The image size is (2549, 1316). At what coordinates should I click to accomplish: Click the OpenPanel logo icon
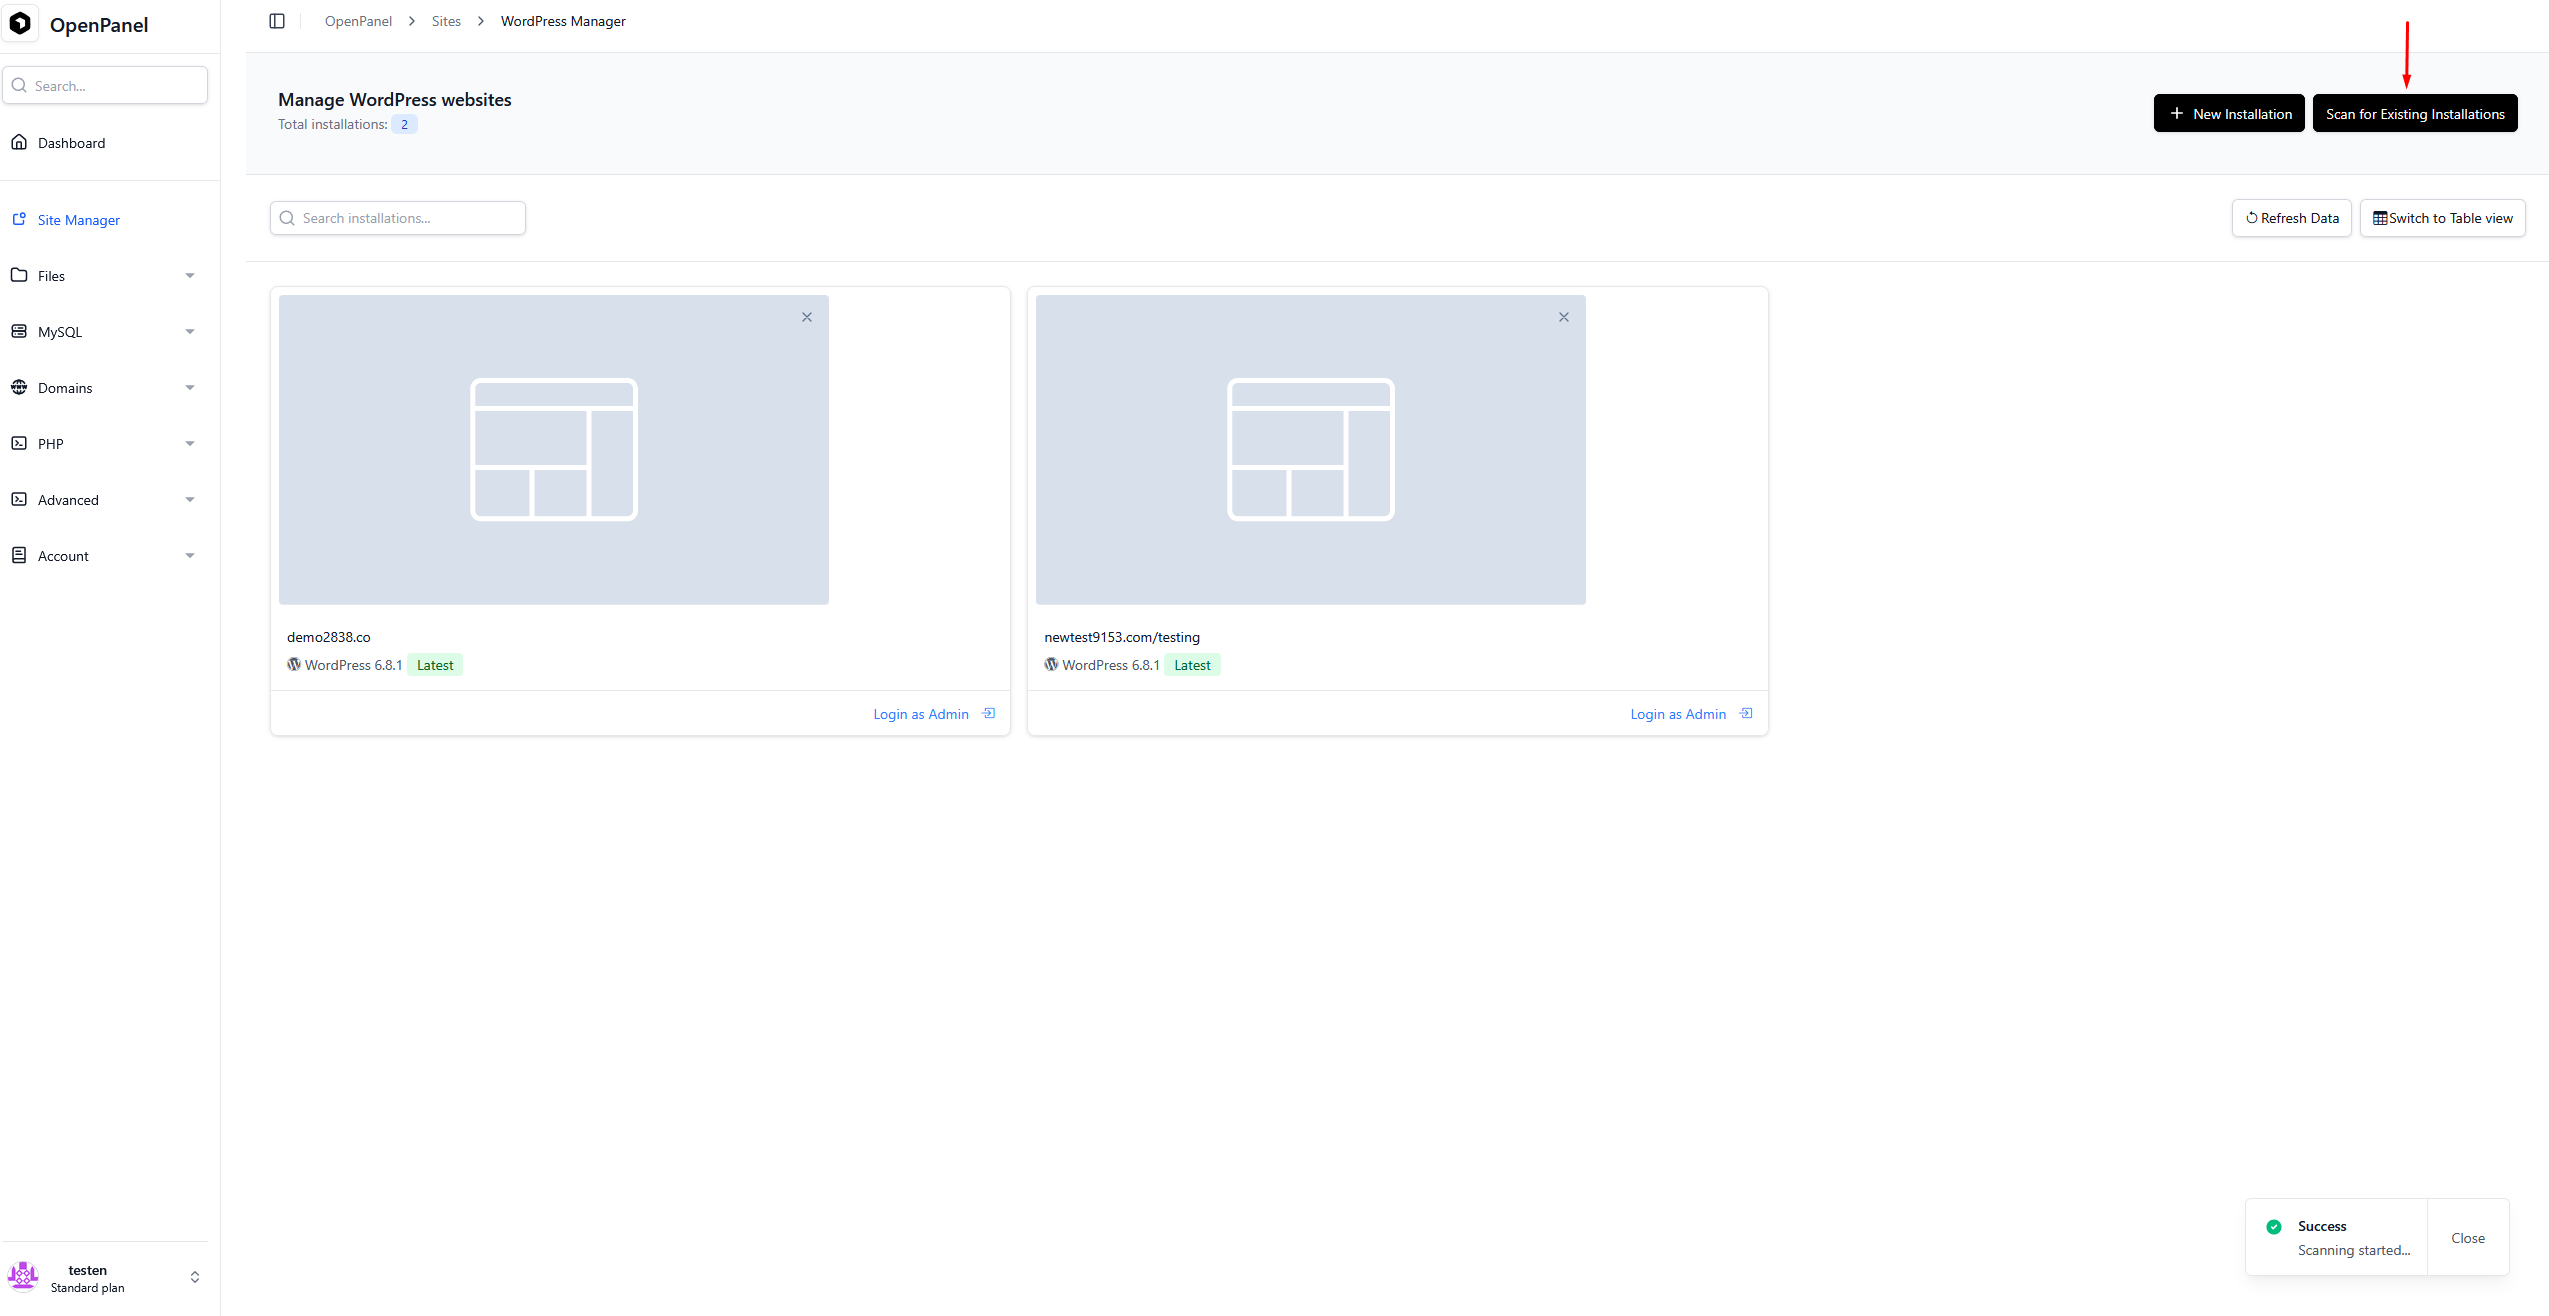tap(20, 23)
